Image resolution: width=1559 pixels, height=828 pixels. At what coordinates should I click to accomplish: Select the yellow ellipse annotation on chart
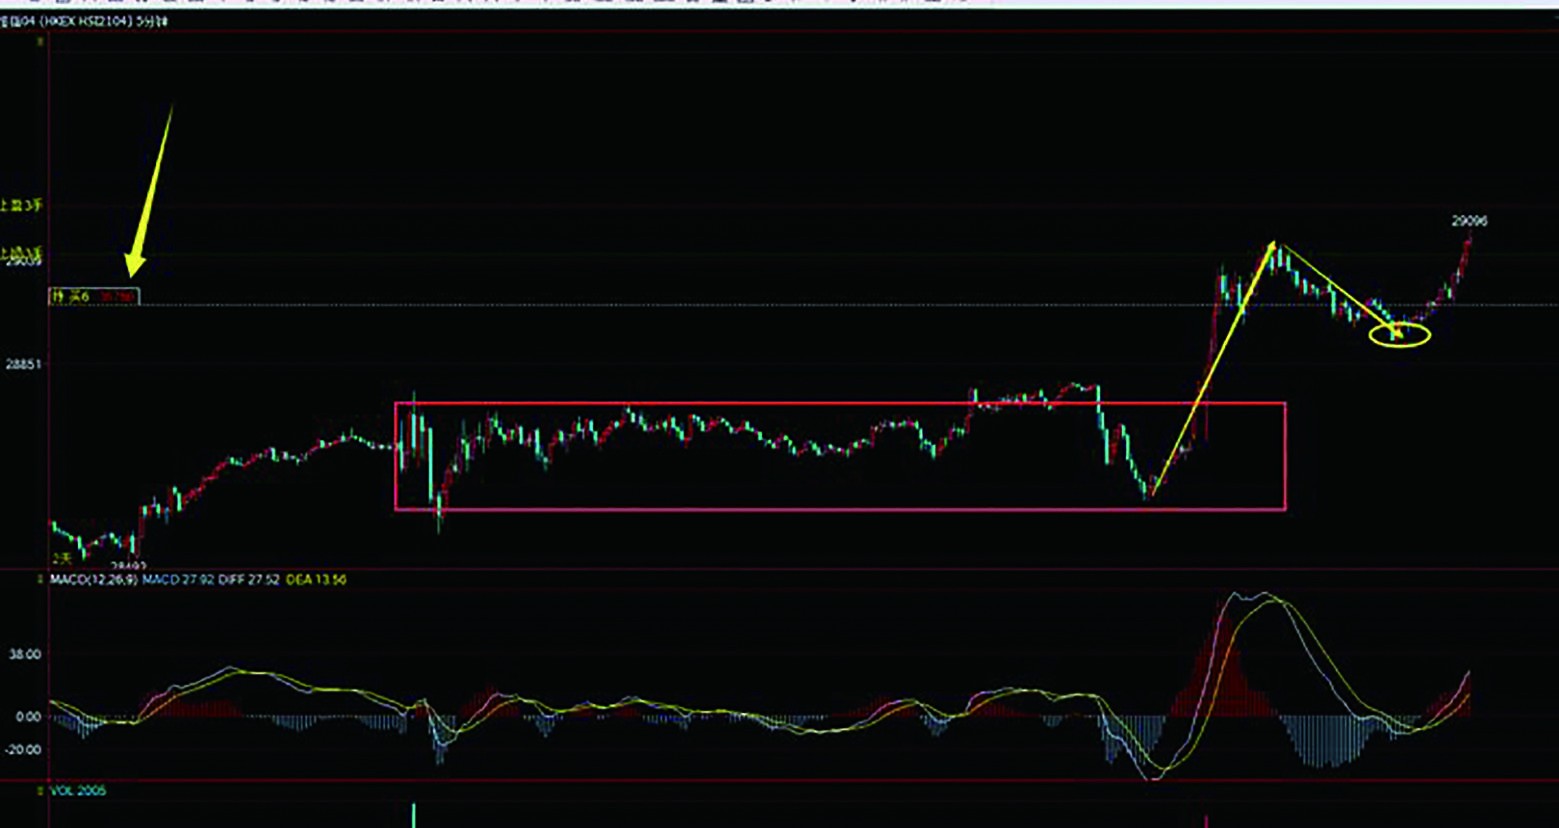[x=1400, y=335]
